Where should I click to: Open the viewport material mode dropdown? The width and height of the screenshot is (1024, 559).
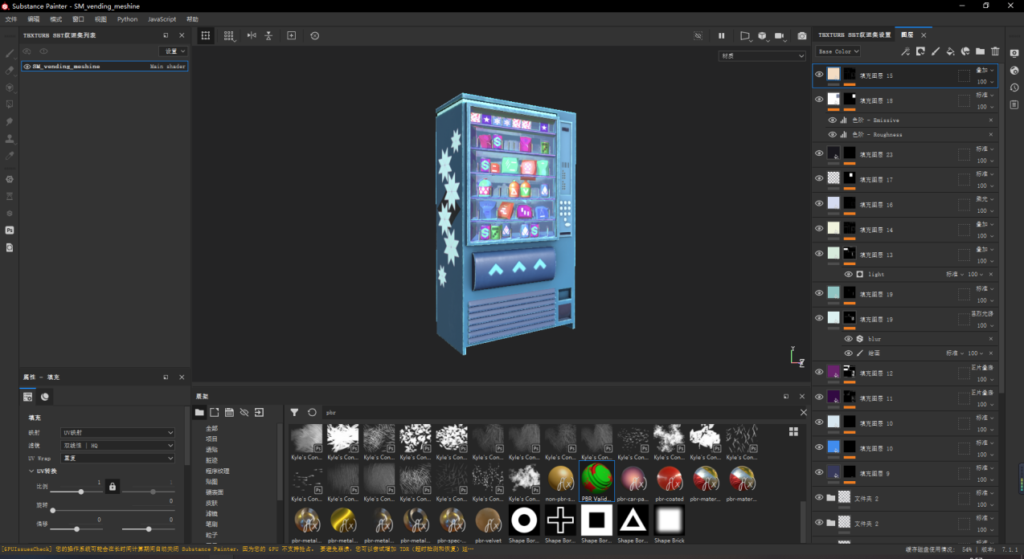tap(761, 56)
